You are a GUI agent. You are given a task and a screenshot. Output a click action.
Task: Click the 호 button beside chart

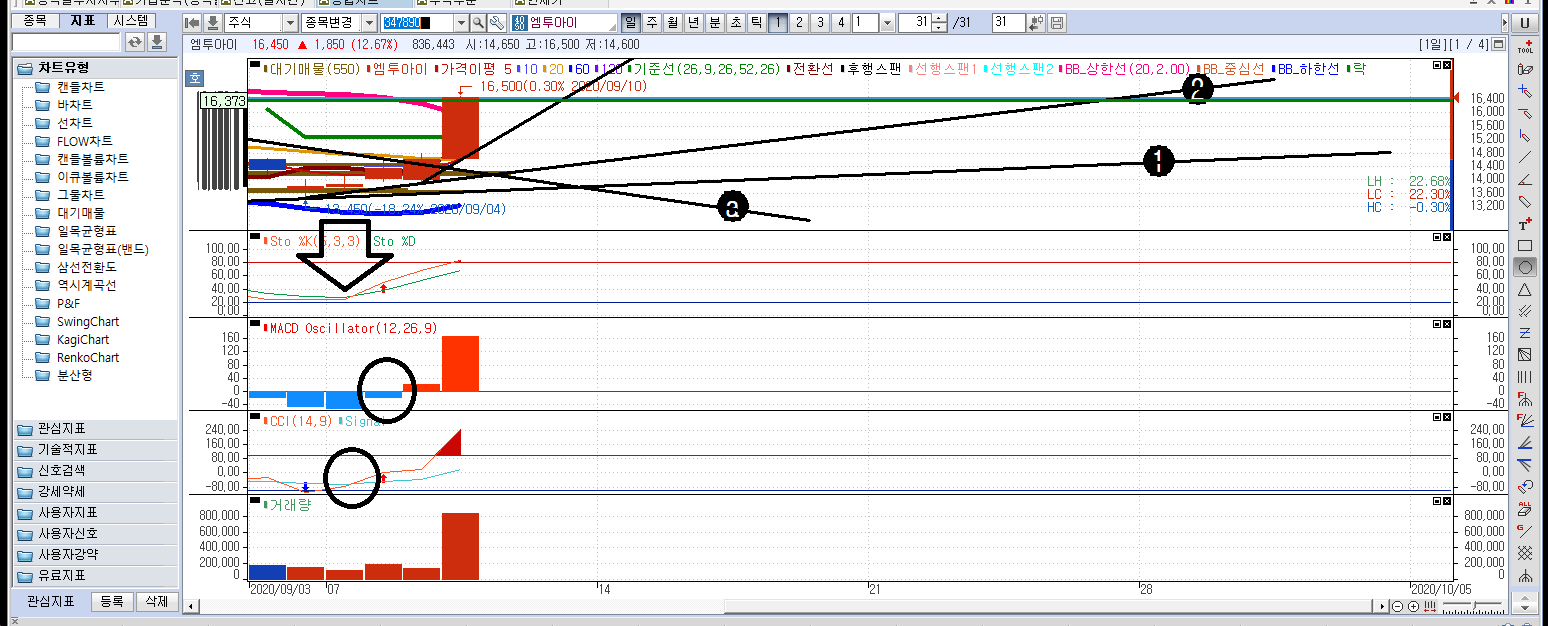tap(195, 76)
